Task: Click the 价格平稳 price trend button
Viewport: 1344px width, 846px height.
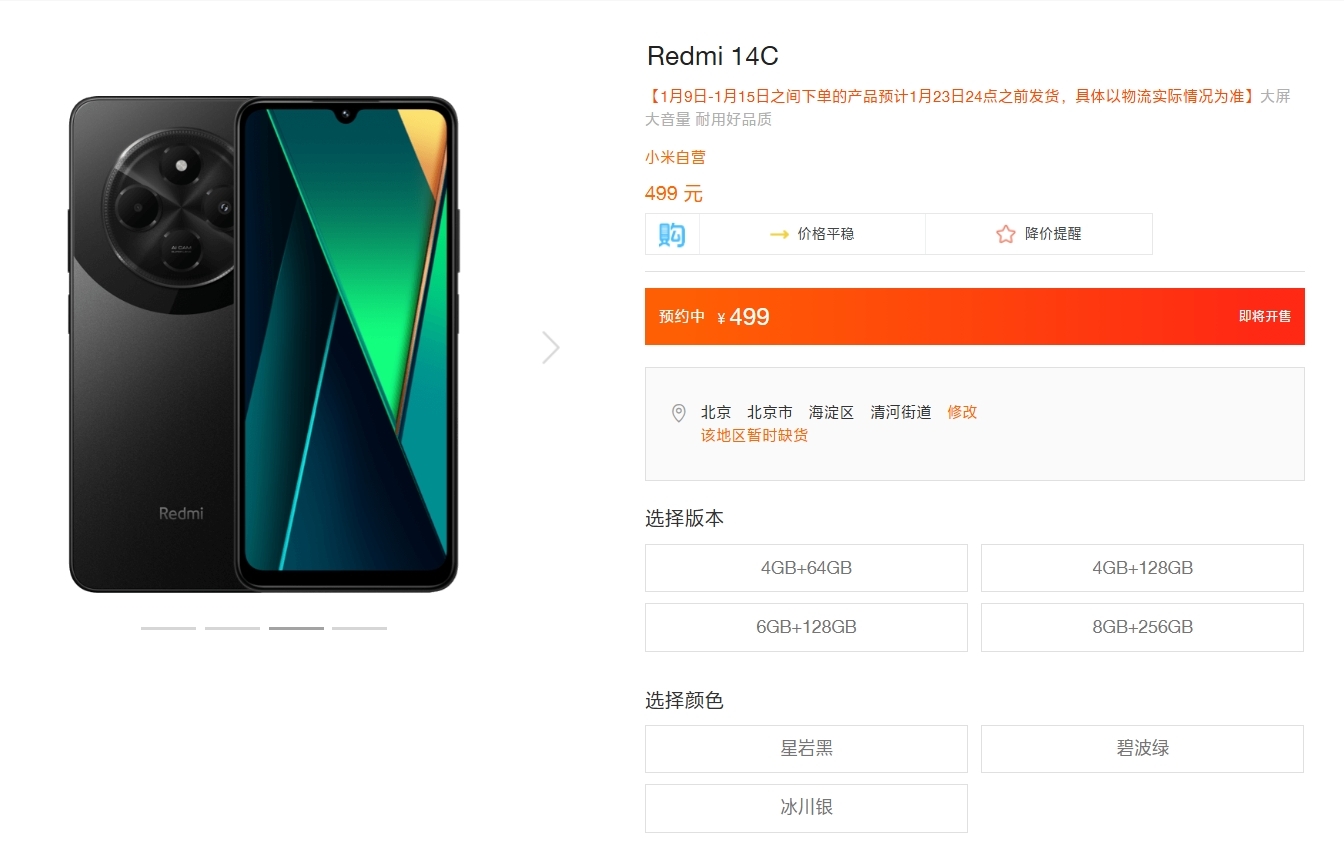Action: click(812, 234)
